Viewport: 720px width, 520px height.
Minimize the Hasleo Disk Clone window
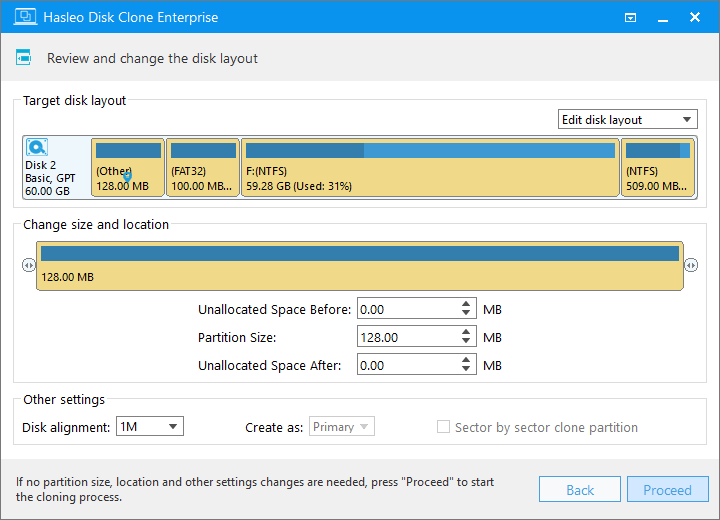(663, 18)
